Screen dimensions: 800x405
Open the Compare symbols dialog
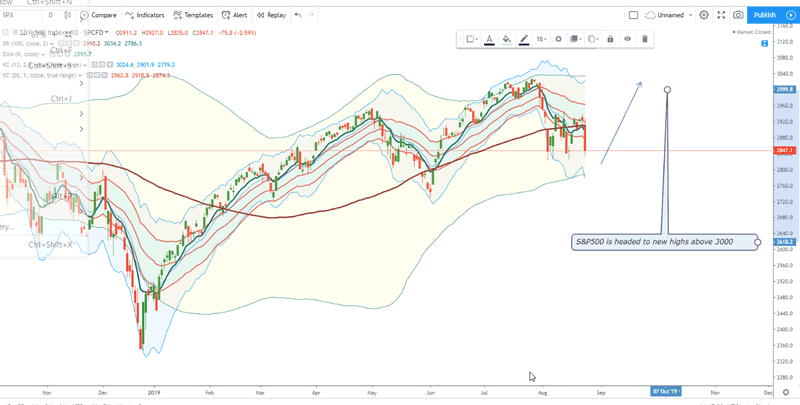(98, 15)
